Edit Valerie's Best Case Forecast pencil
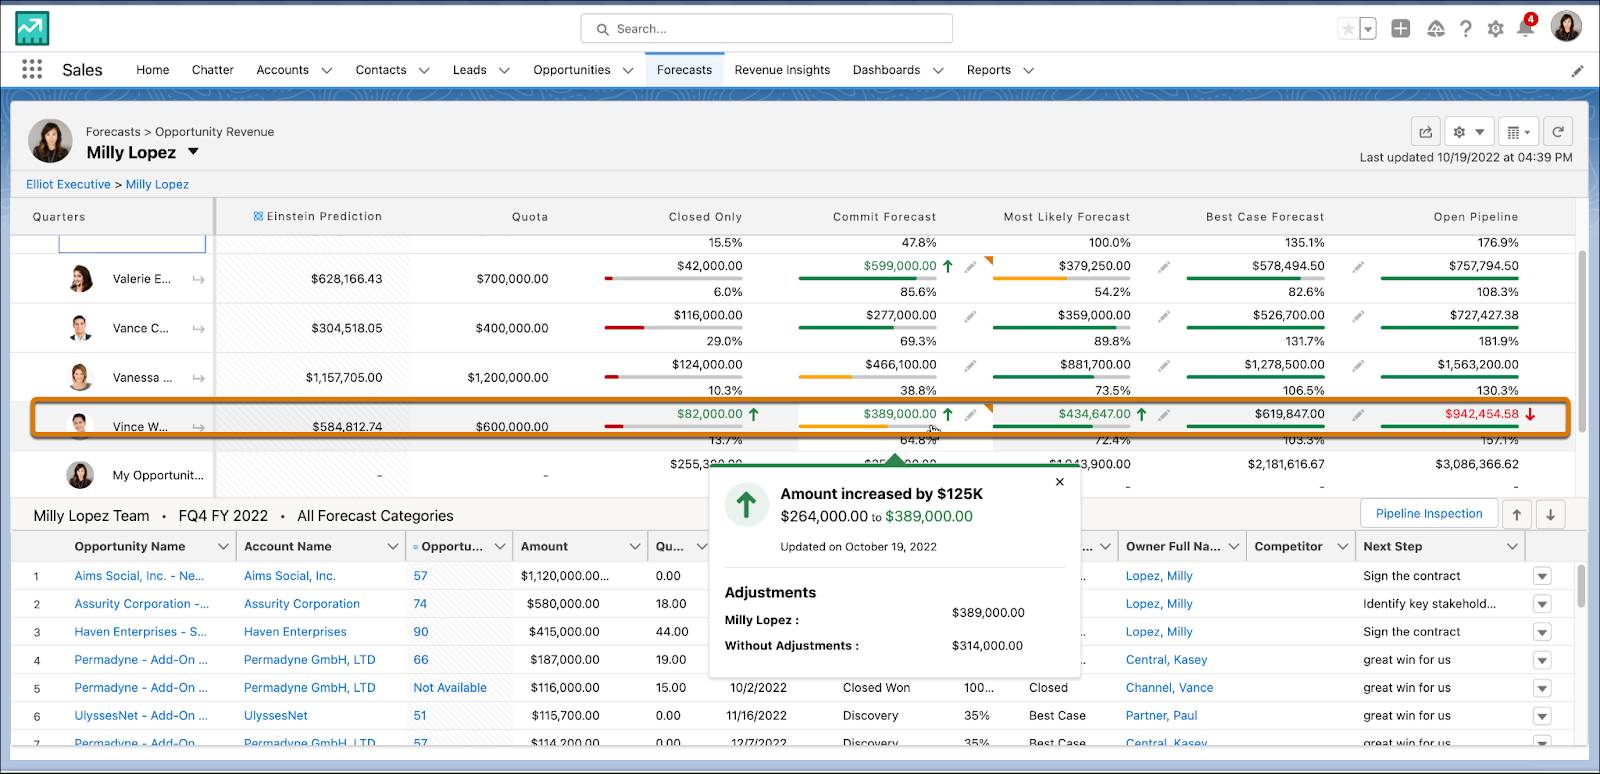The width and height of the screenshot is (1600, 774). pyautogui.click(x=1358, y=267)
